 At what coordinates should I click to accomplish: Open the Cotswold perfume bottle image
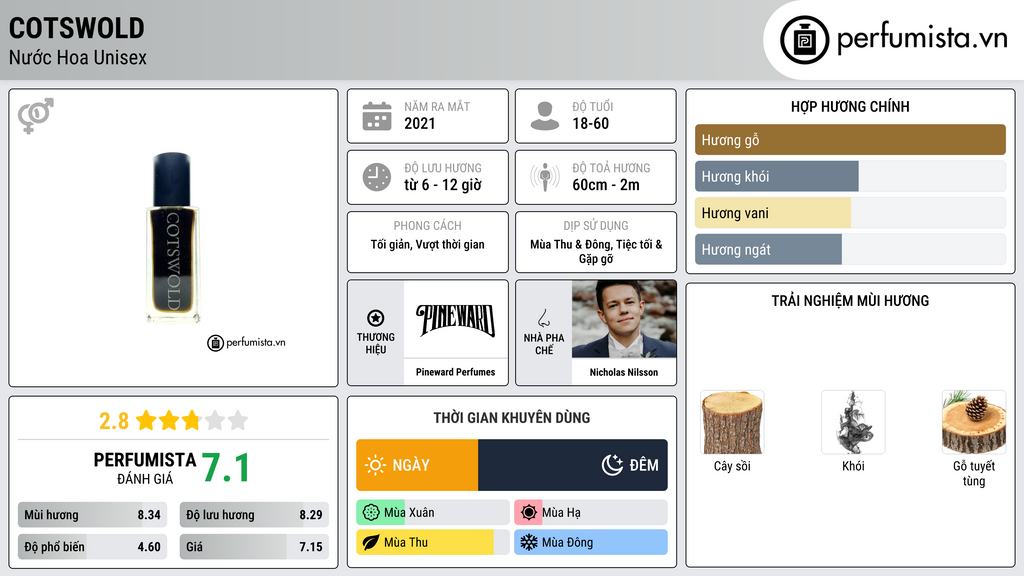pyautogui.click(x=173, y=238)
